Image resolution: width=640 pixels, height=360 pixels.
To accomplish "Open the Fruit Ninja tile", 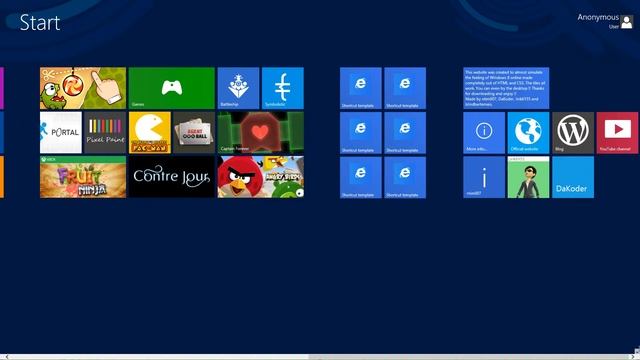I will pyautogui.click(x=83, y=177).
